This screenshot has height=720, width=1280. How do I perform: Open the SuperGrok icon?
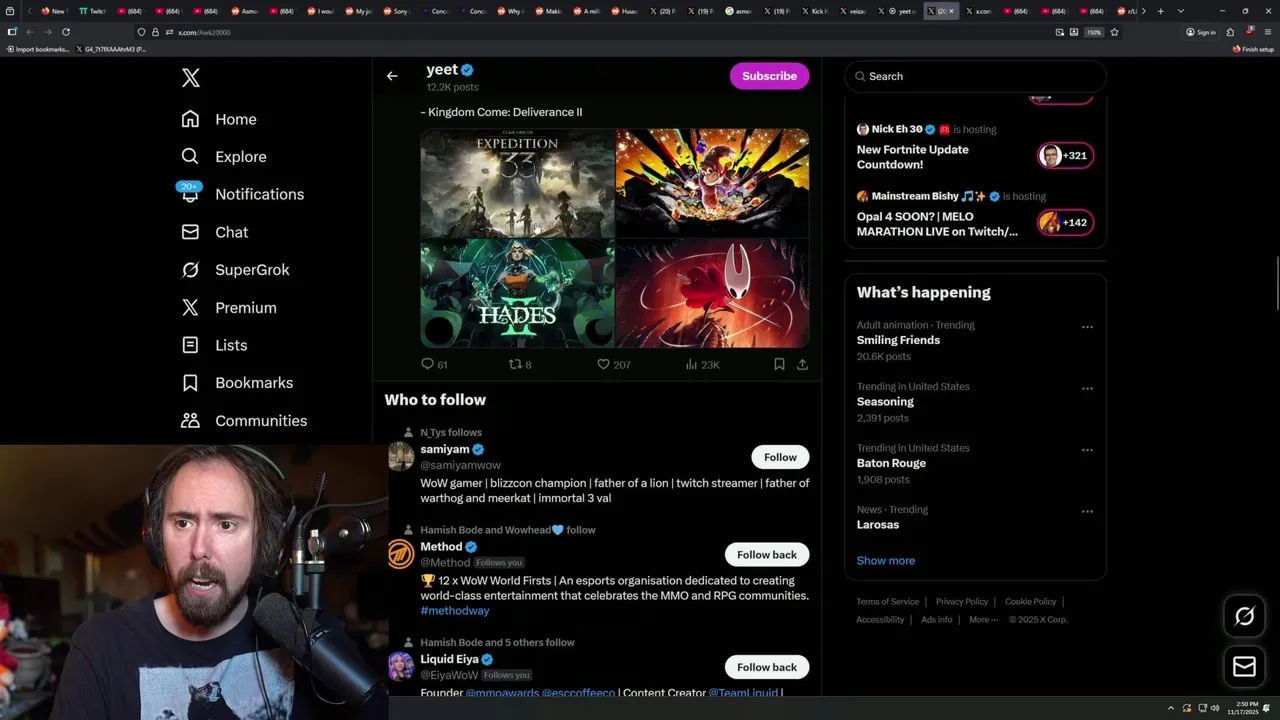click(190, 270)
